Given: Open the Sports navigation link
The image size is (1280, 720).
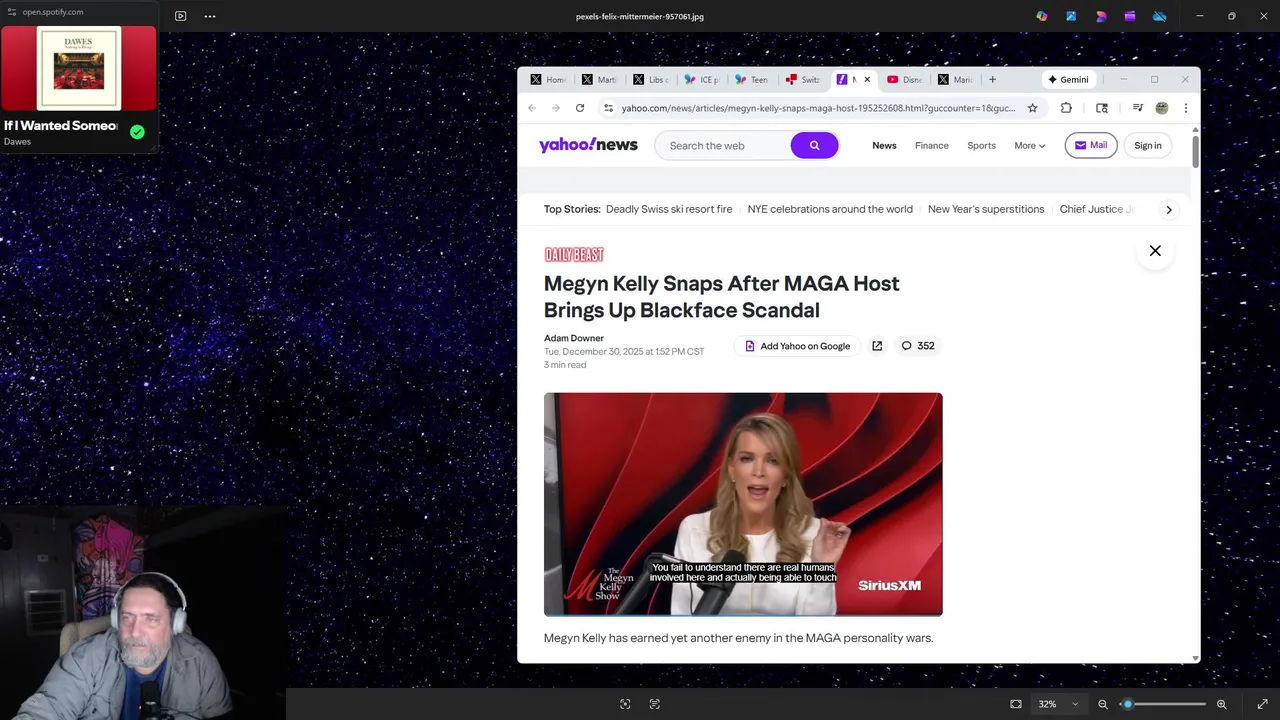Looking at the screenshot, I should click(x=981, y=146).
